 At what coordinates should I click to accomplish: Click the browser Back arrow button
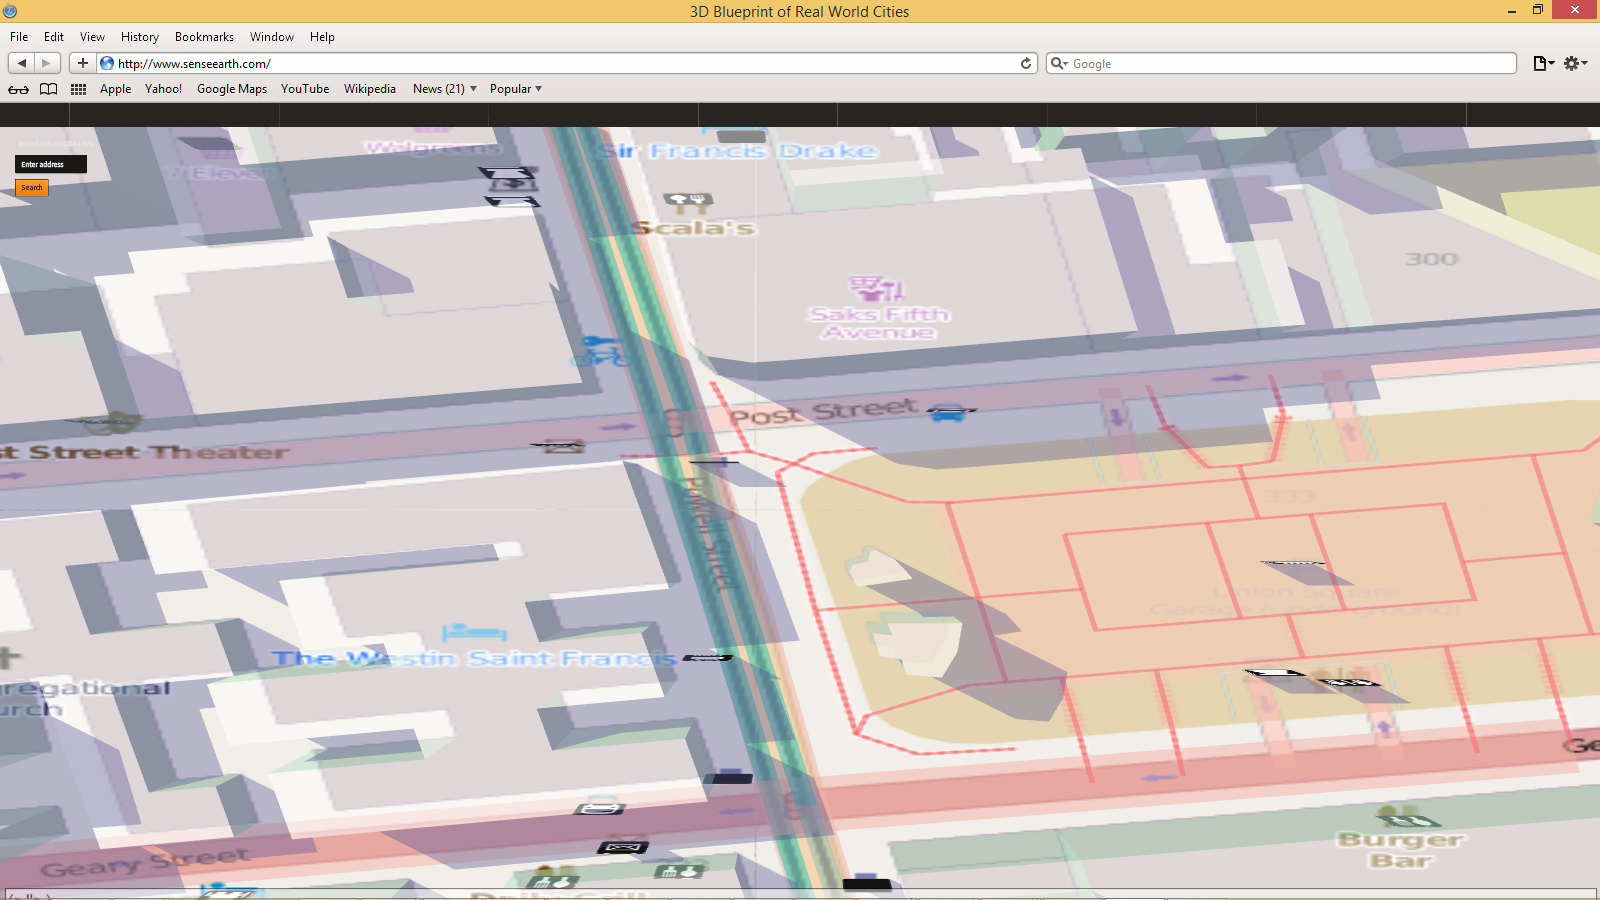(21, 63)
